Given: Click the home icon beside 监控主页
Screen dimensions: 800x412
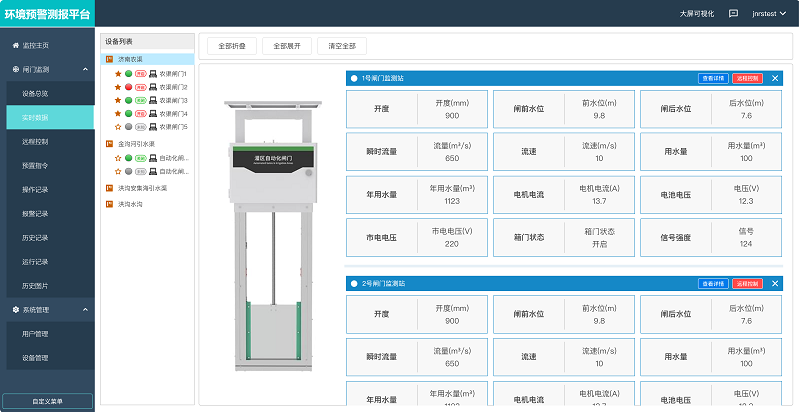Looking at the screenshot, I should click(15, 46).
